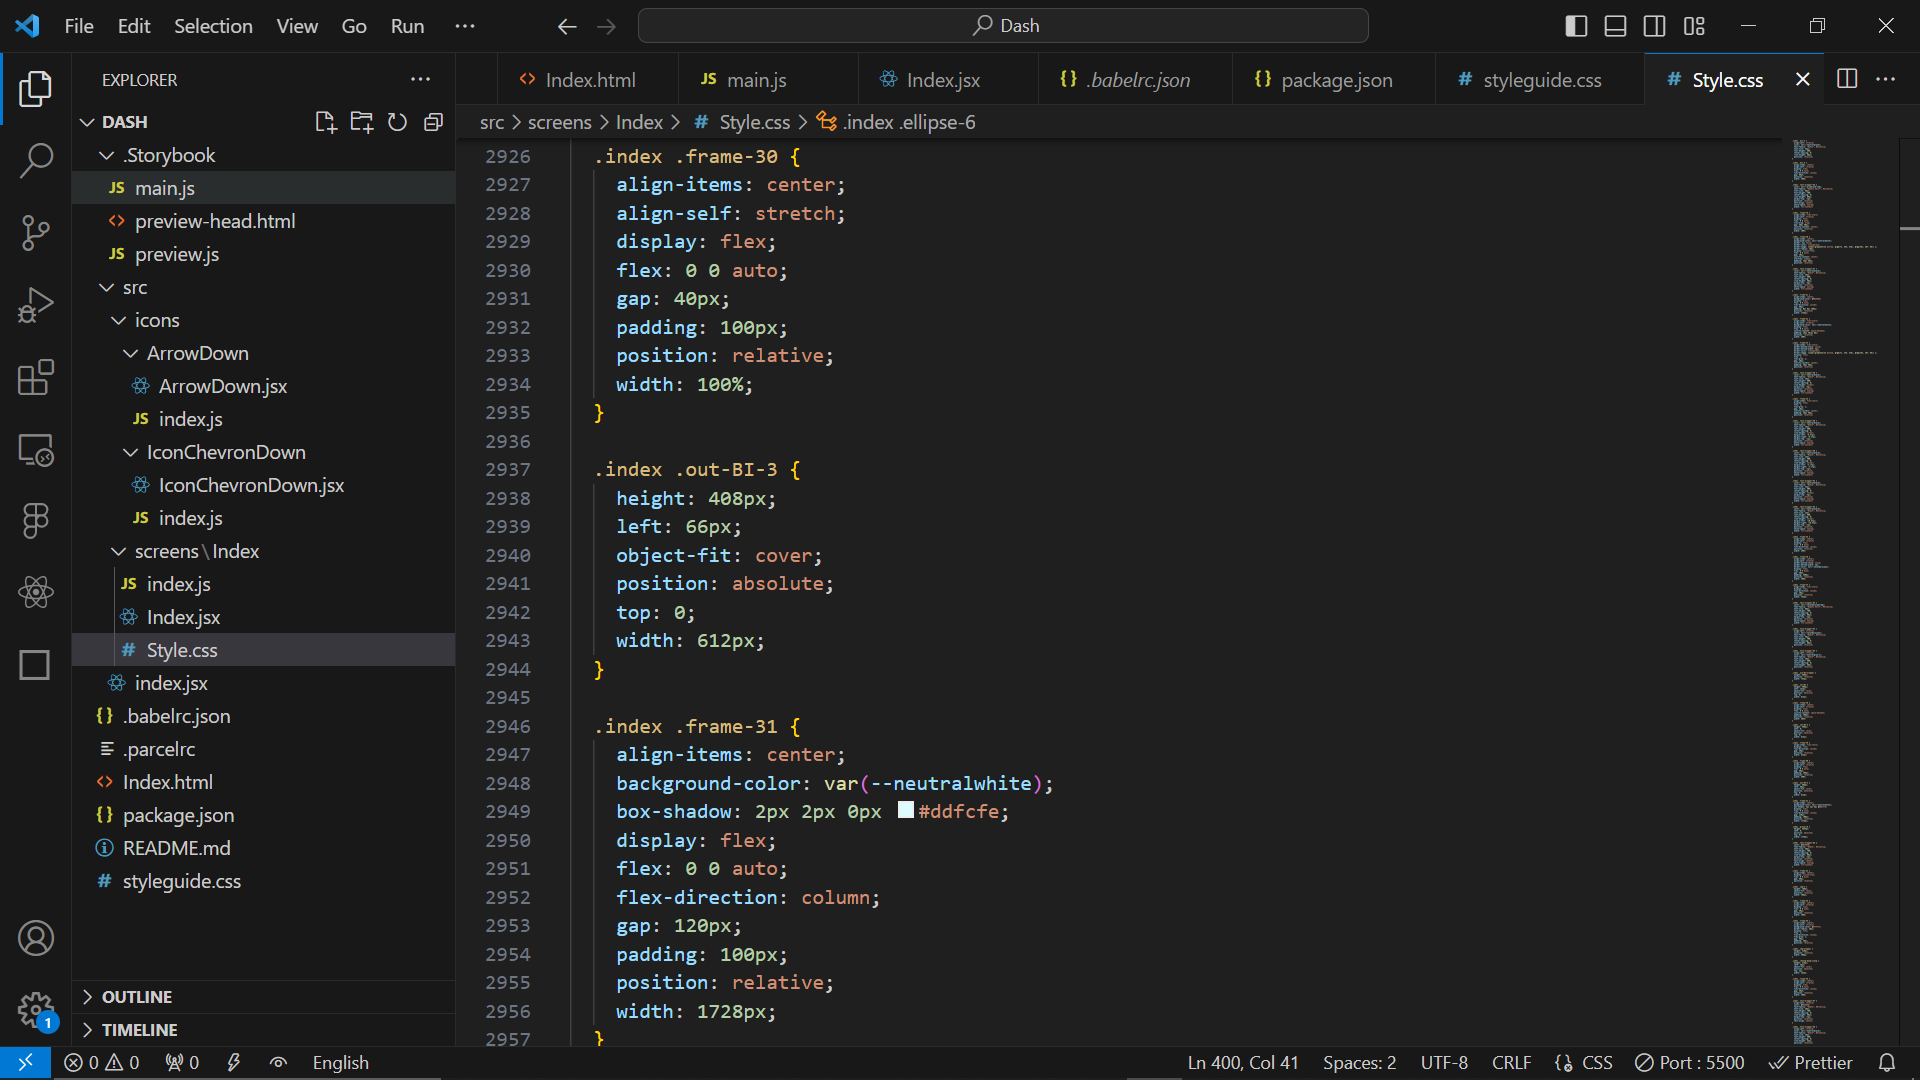
Task: Refresh the explorer file tree
Action: pyautogui.click(x=397, y=122)
